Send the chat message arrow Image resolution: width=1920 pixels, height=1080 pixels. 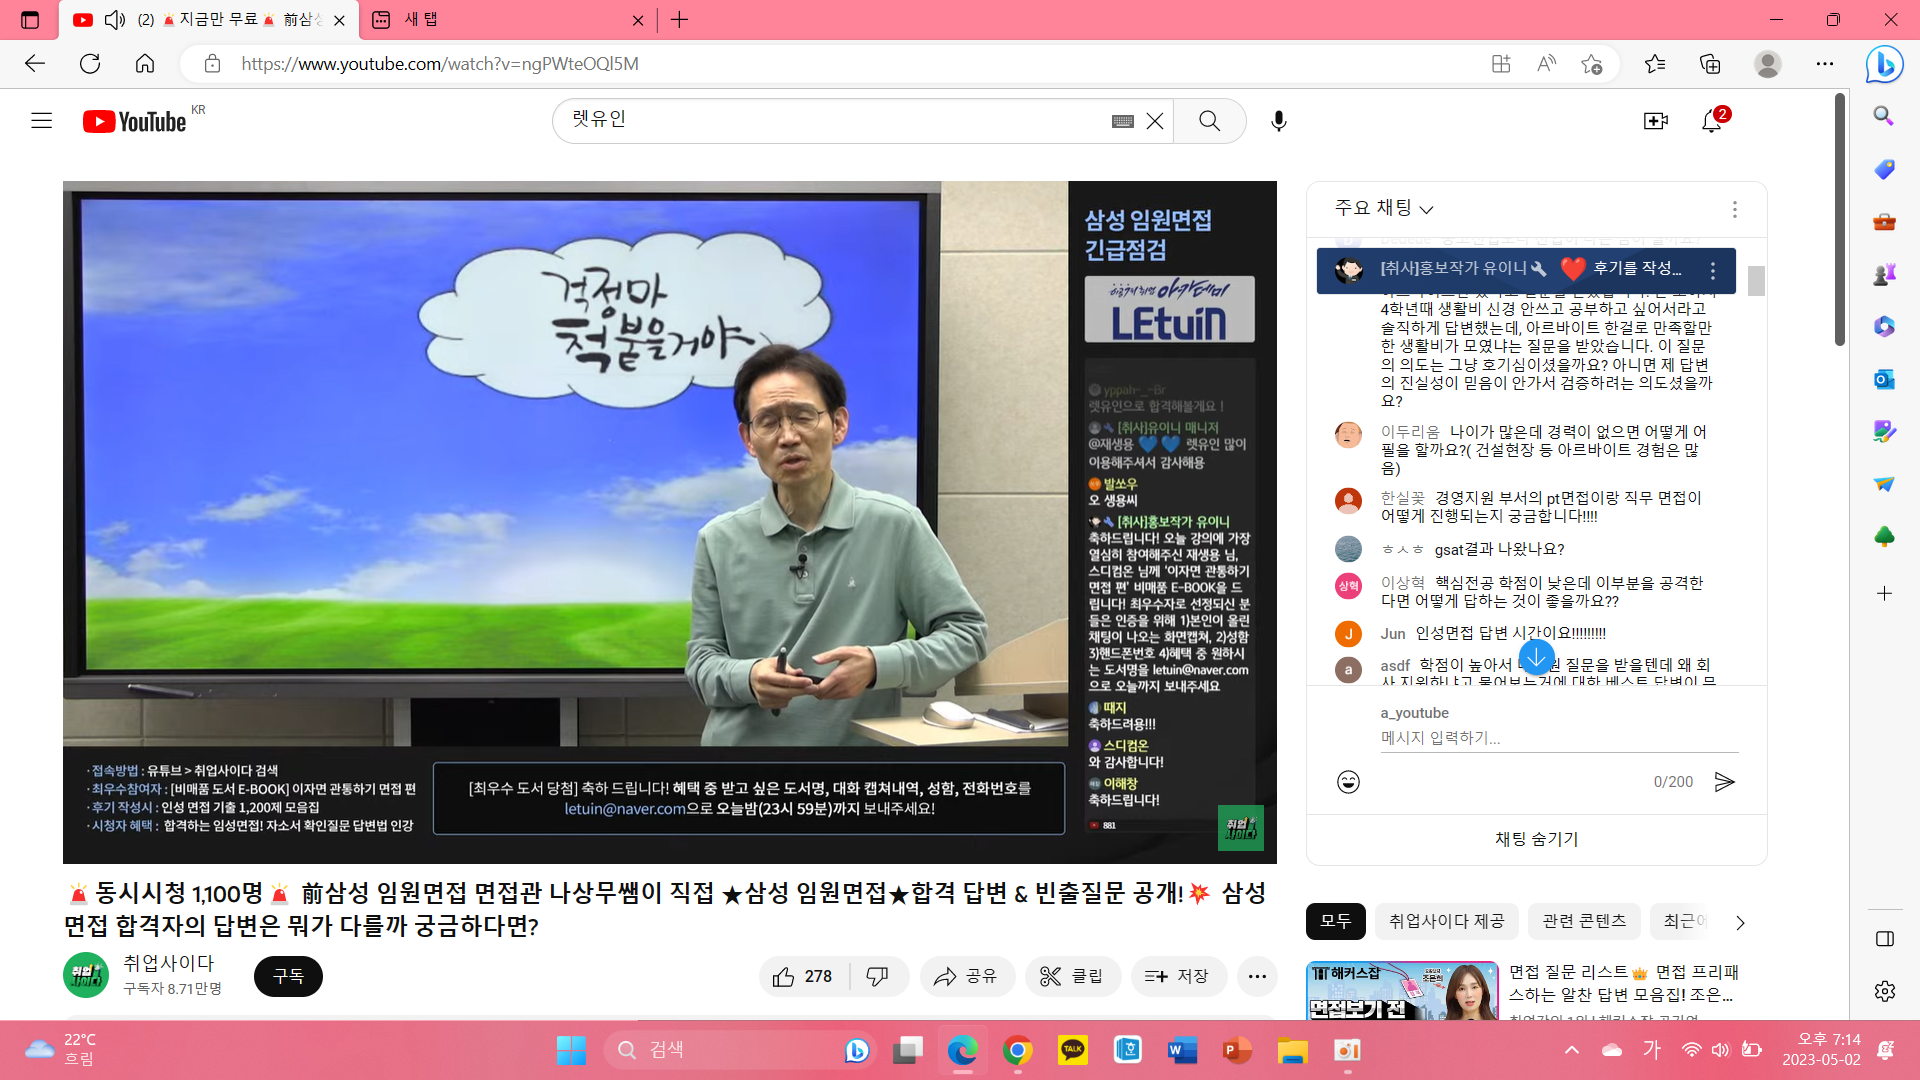1724,782
